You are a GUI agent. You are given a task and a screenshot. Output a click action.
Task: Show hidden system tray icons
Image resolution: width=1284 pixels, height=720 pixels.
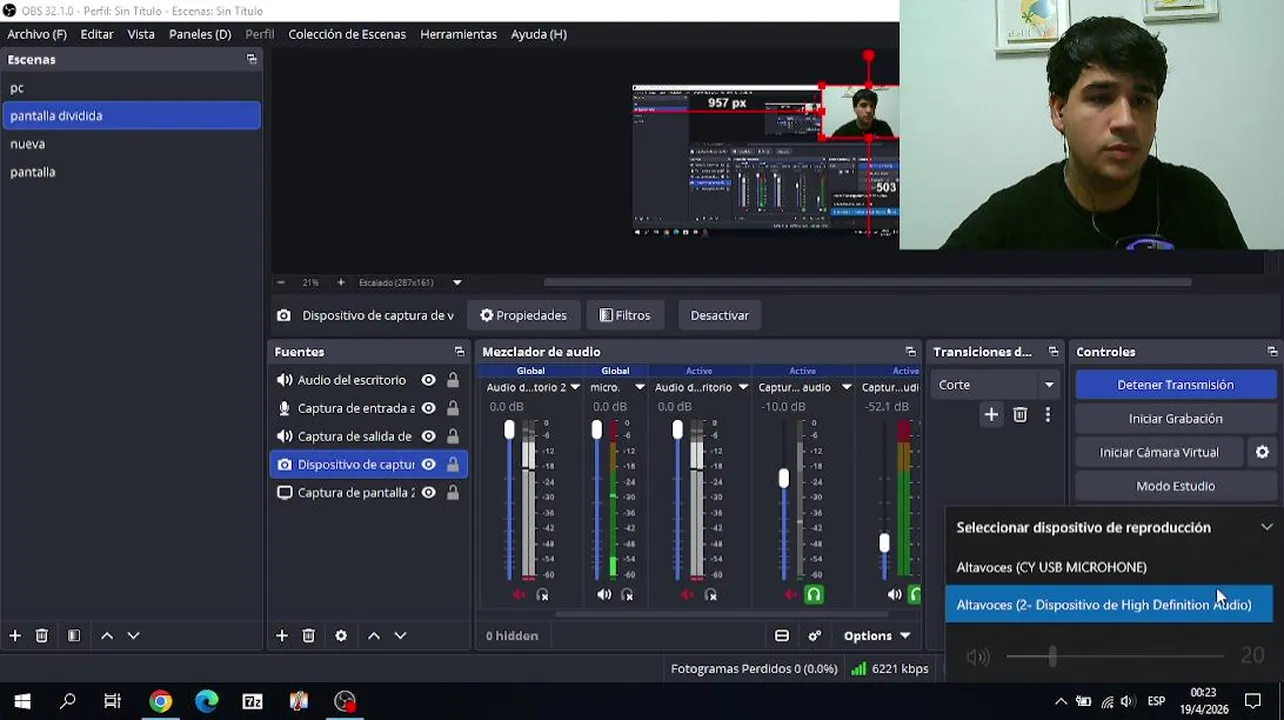coord(1061,701)
